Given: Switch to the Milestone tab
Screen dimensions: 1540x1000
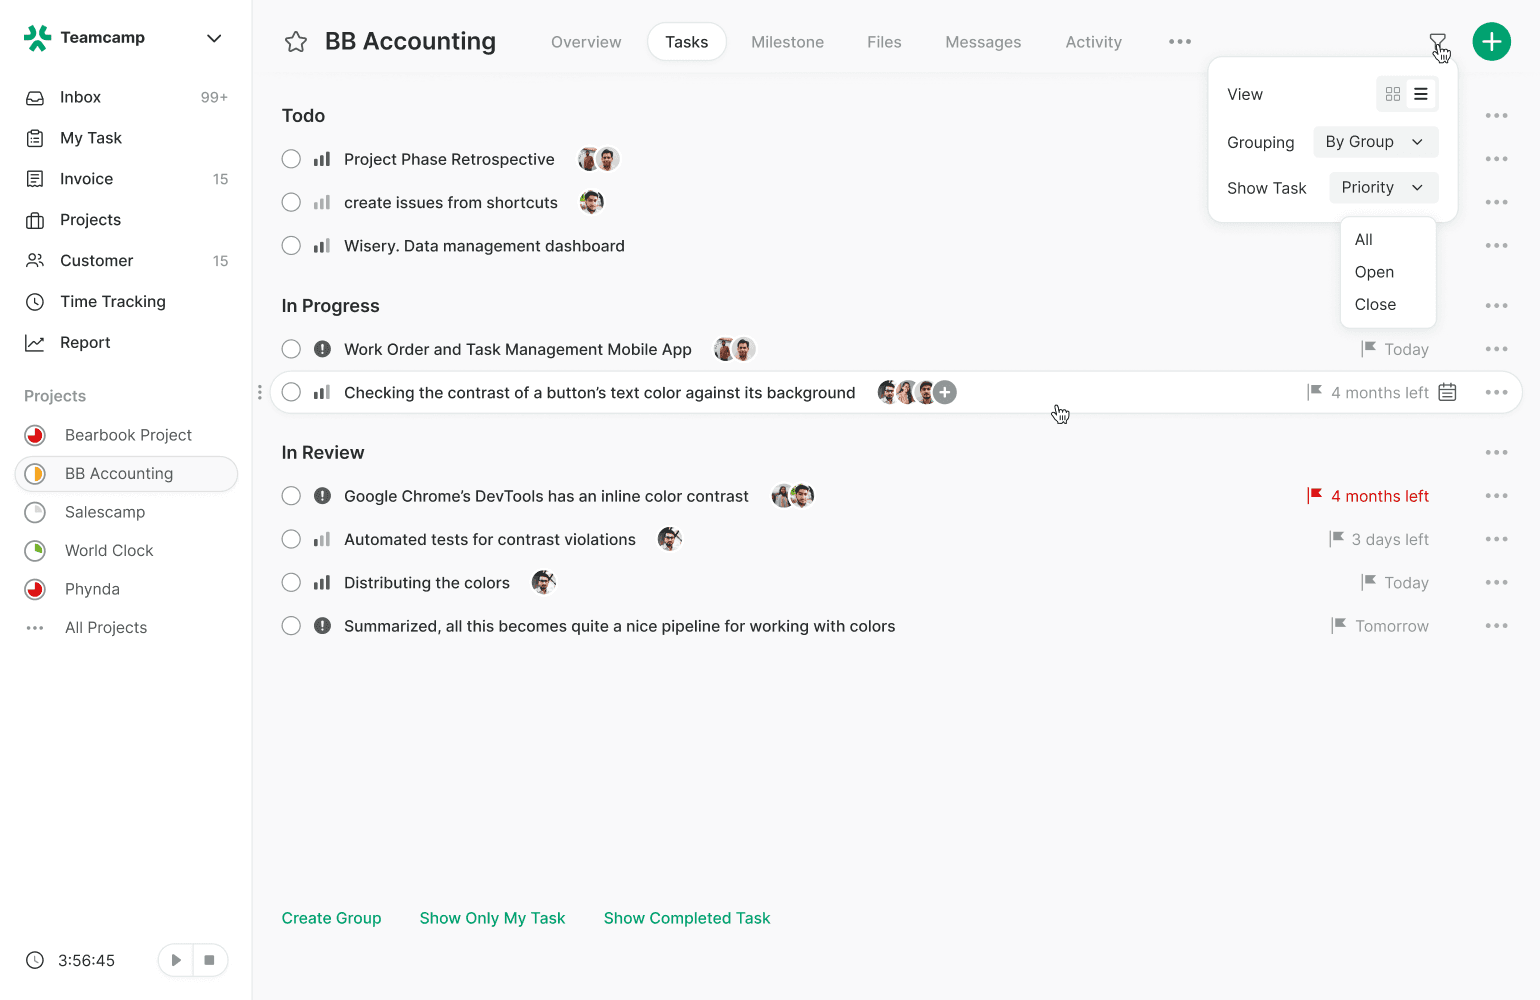Looking at the screenshot, I should (787, 42).
